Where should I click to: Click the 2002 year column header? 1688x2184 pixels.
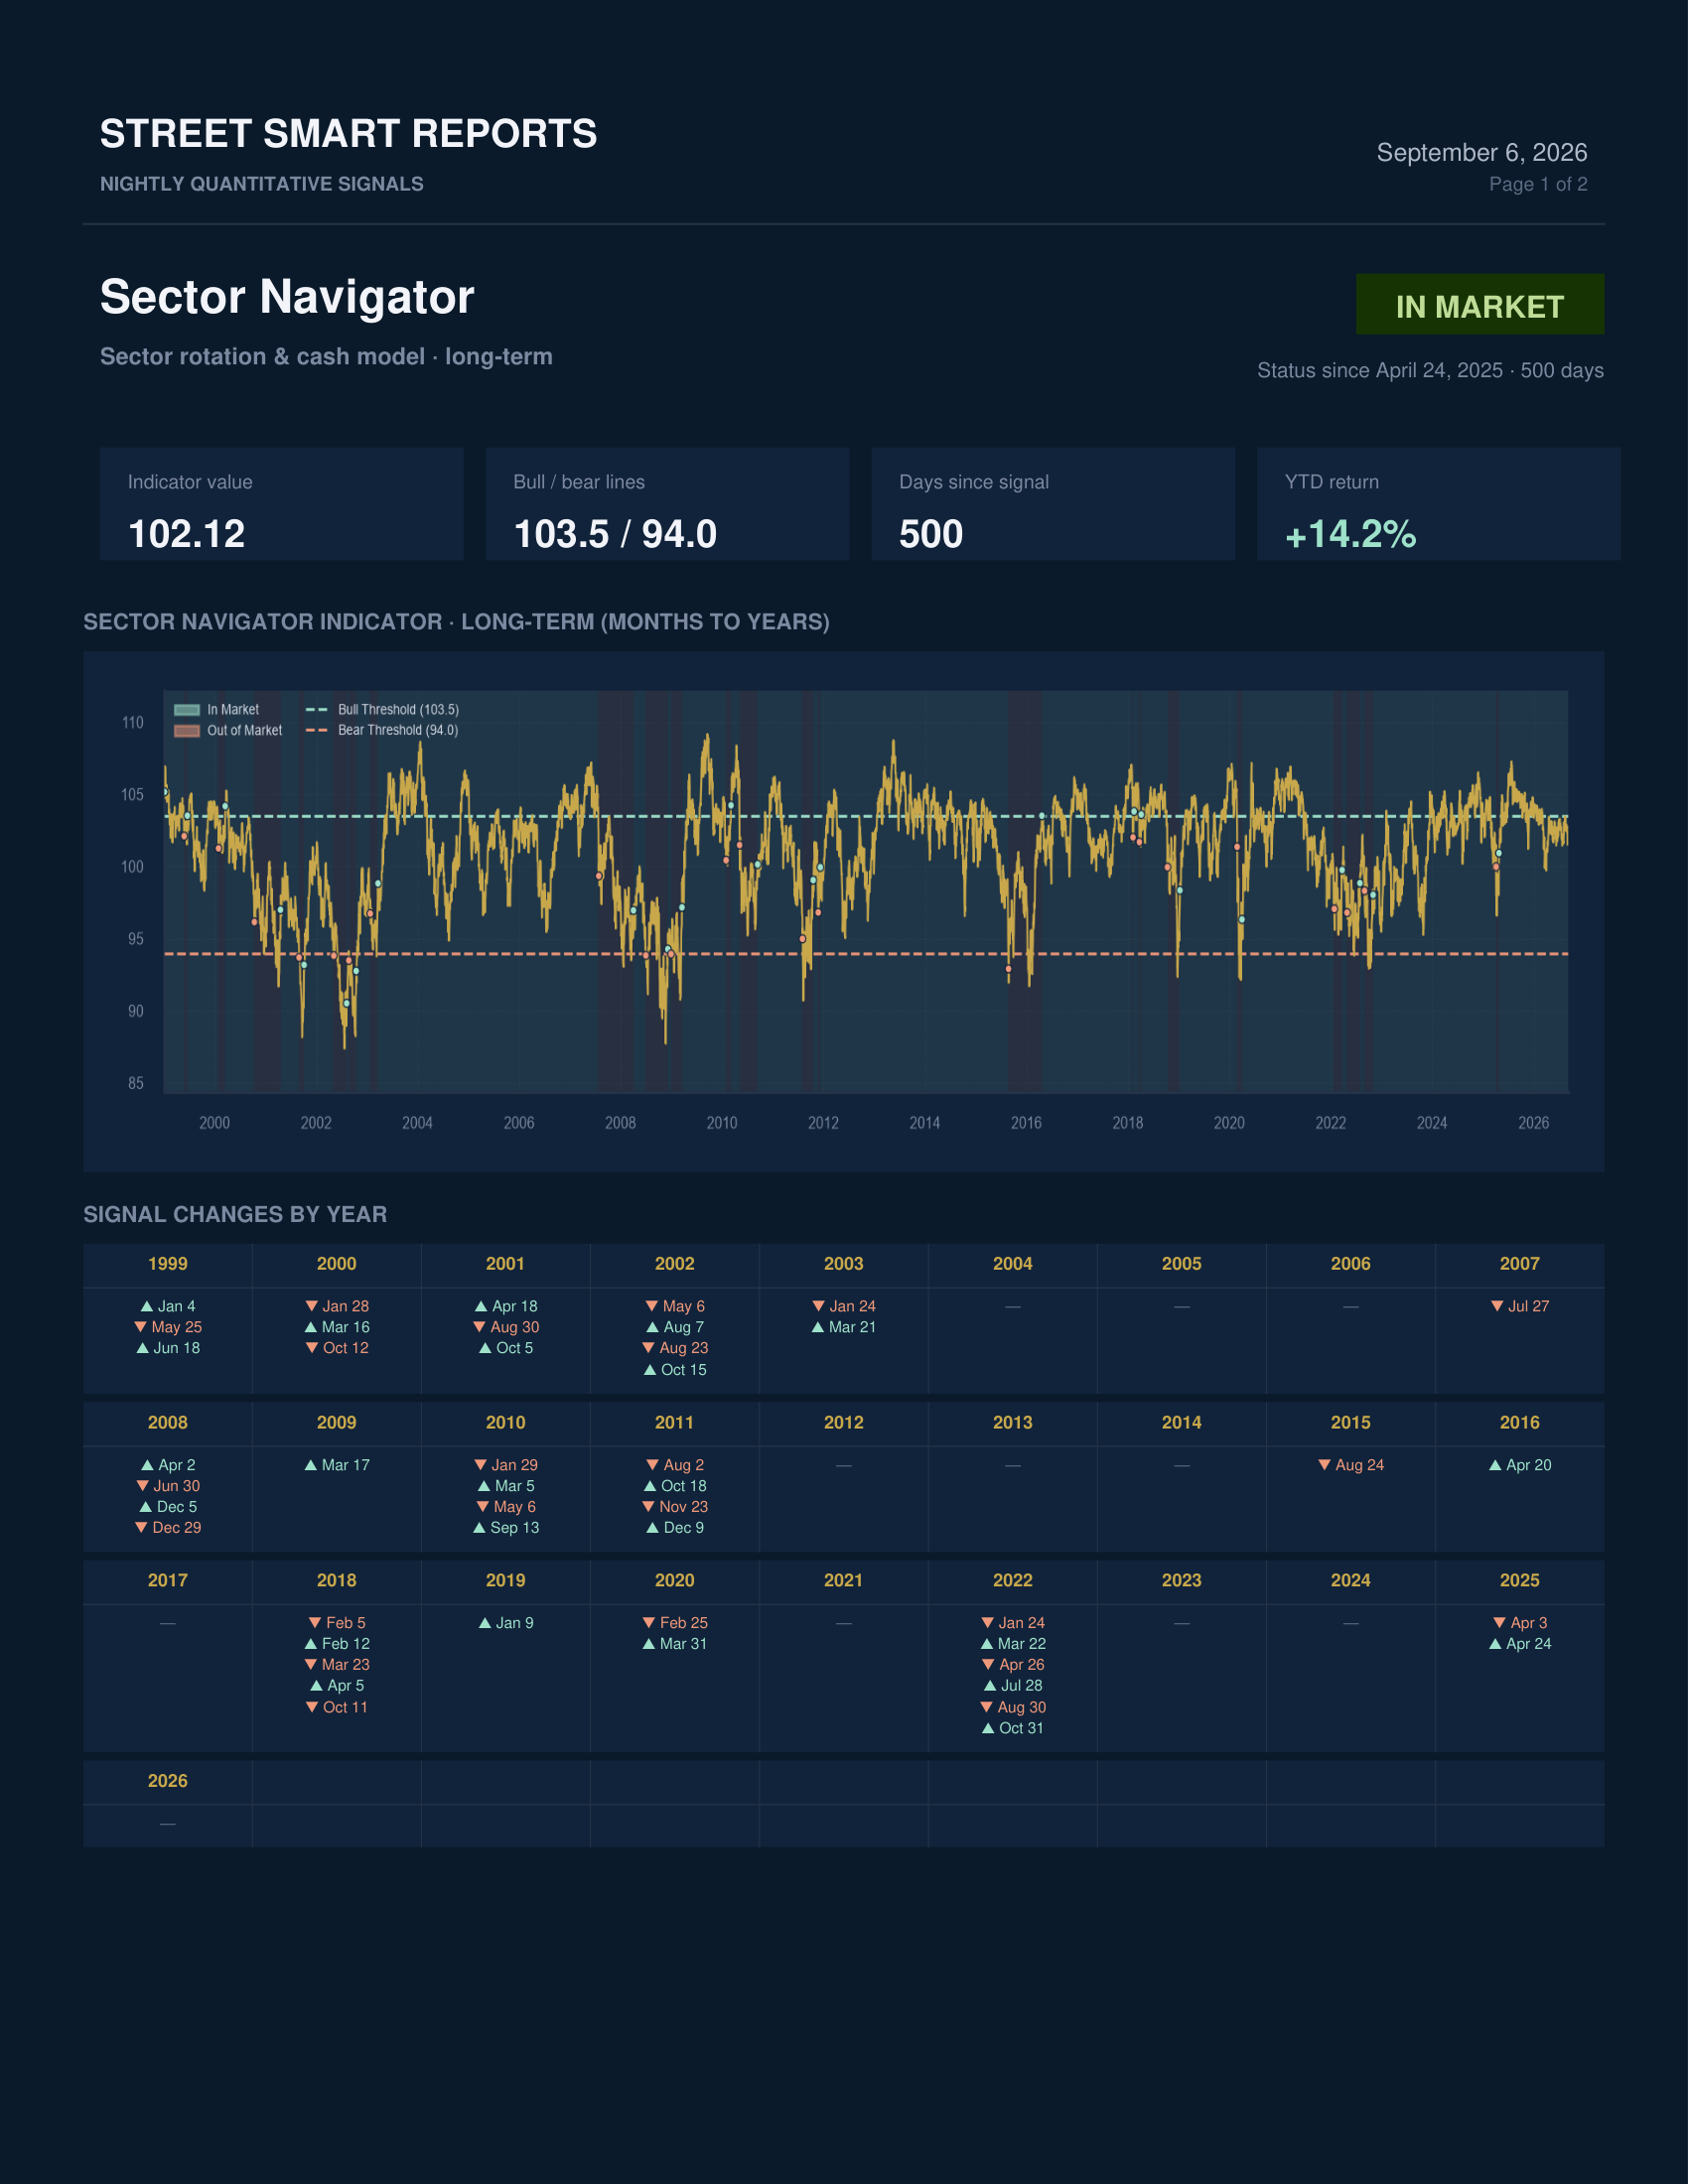[675, 1264]
